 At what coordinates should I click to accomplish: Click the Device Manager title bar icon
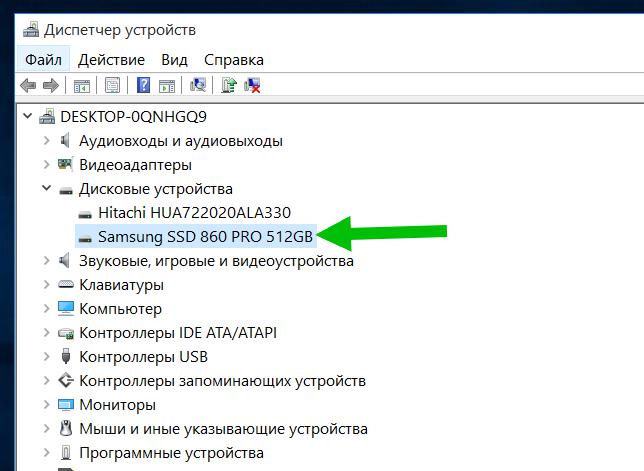[x=31, y=30]
